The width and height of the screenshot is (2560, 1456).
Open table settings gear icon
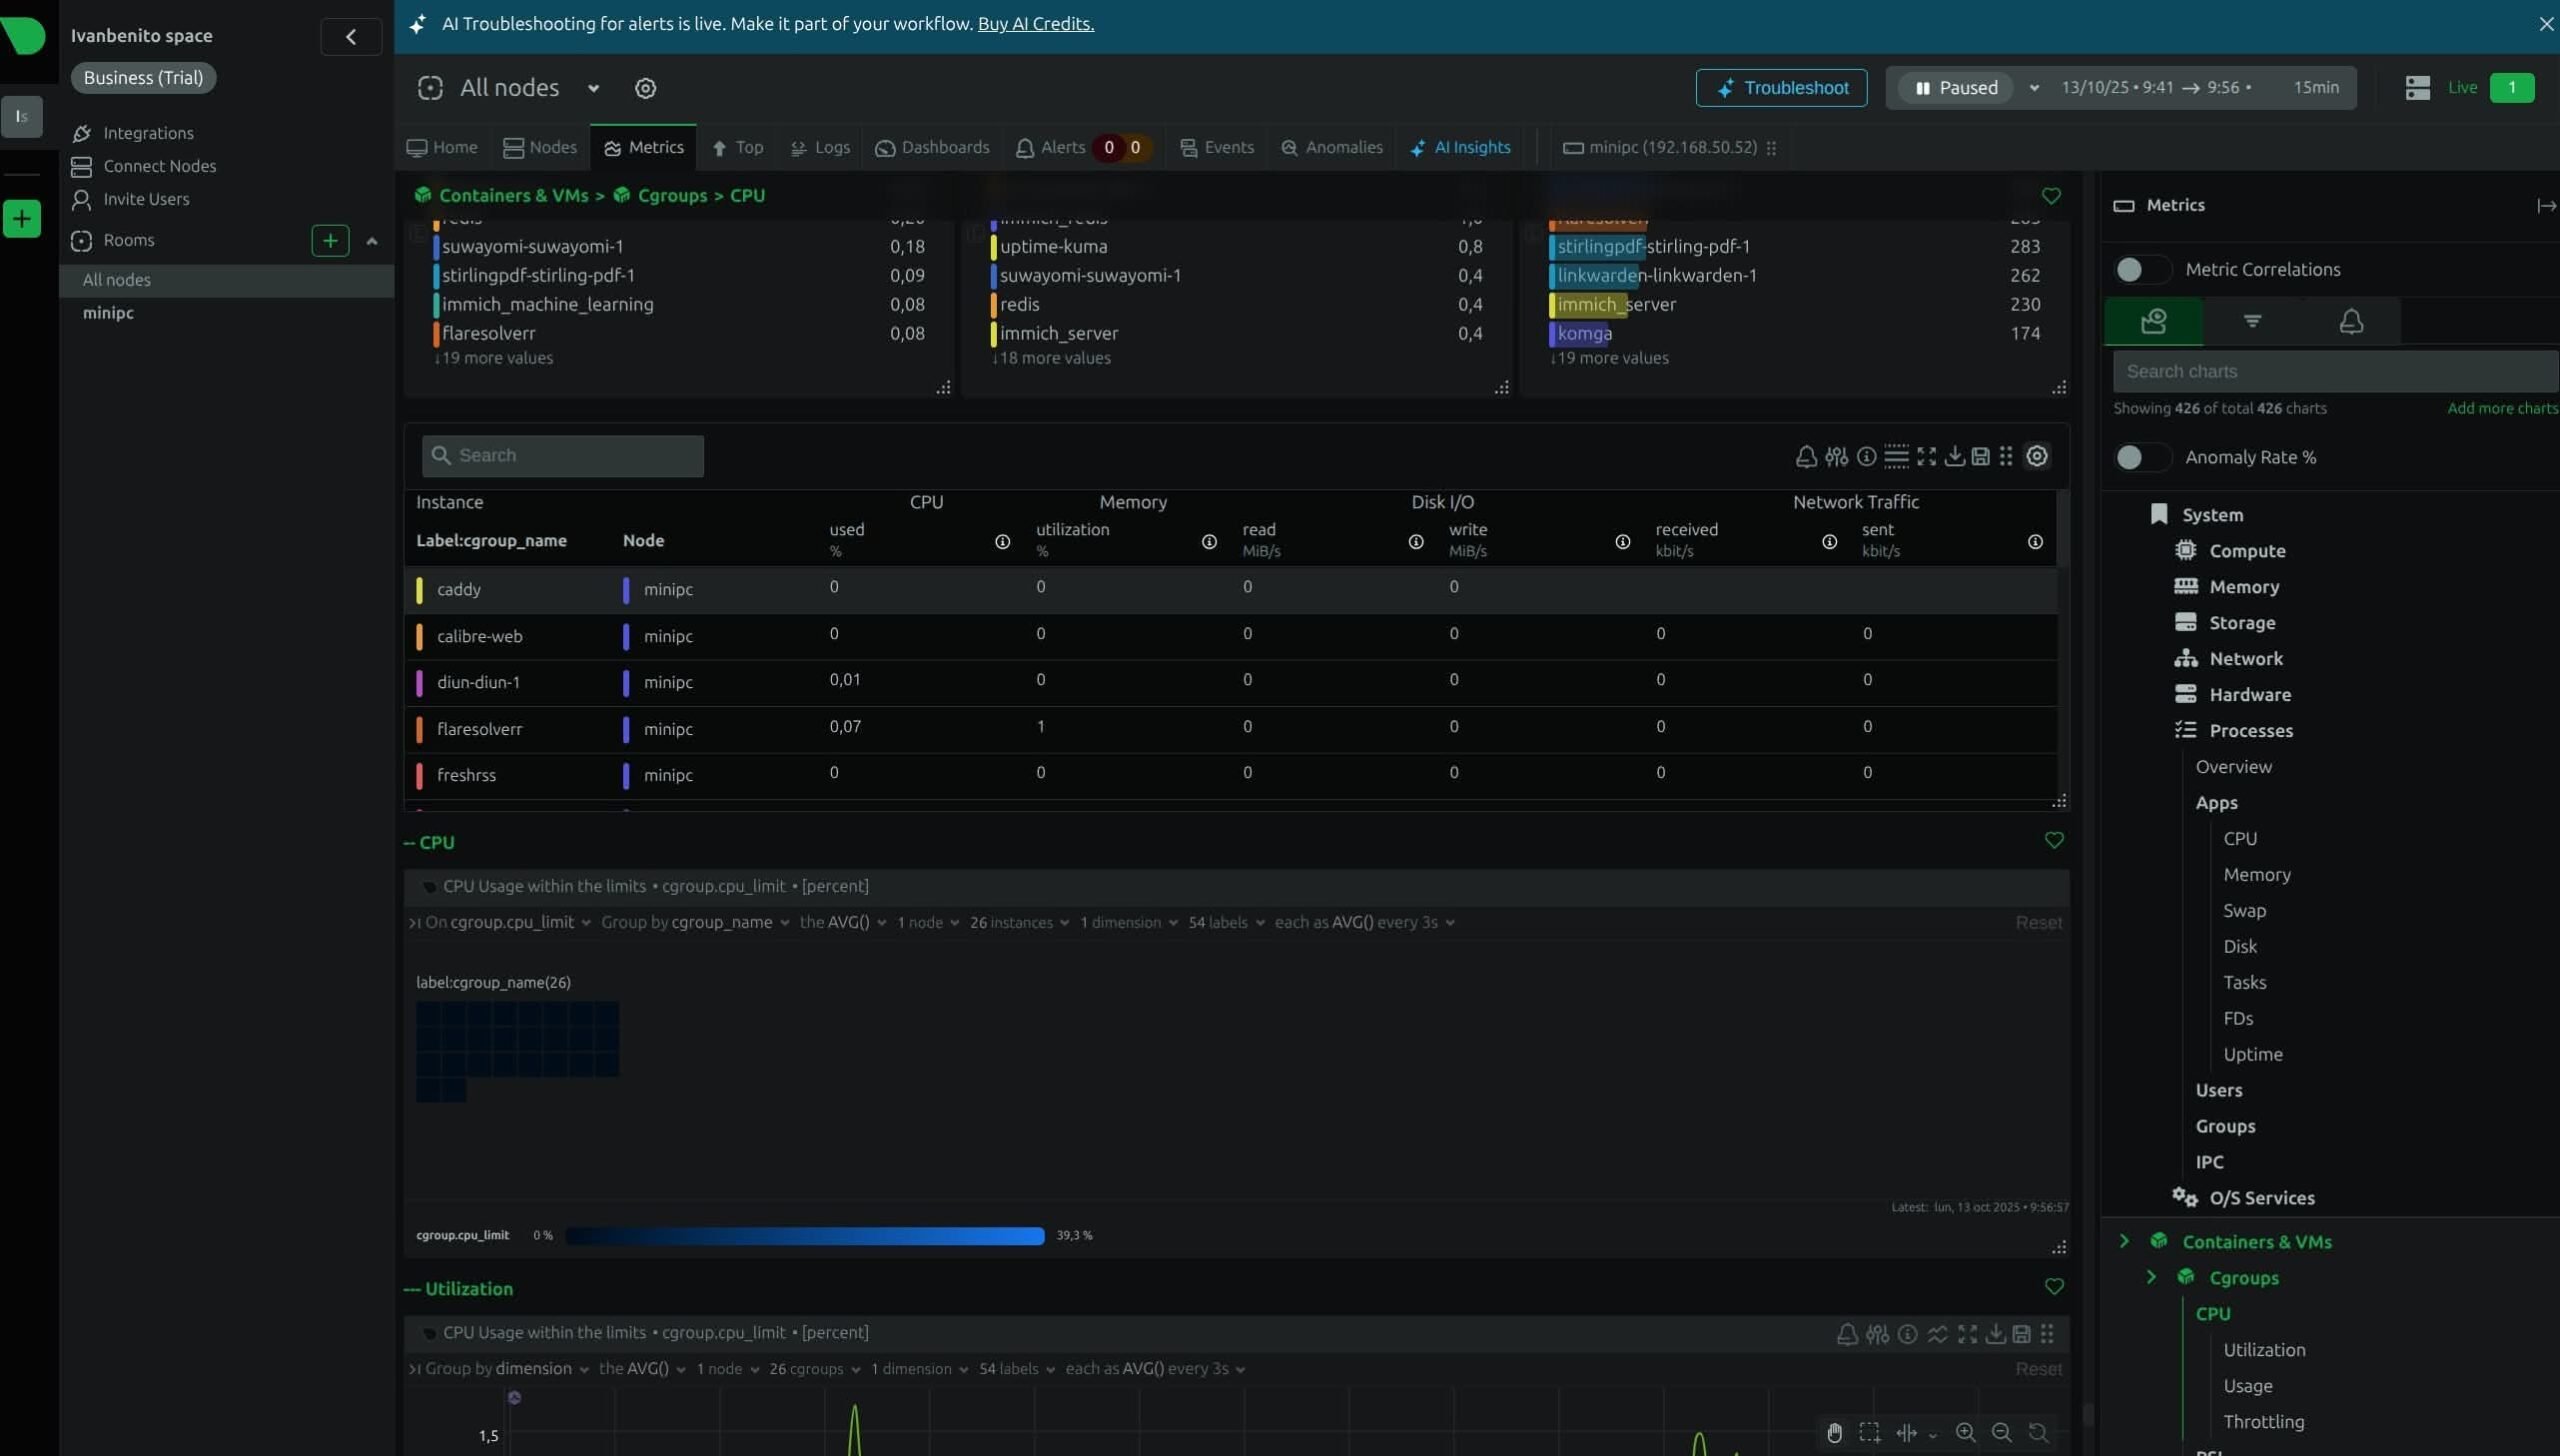[x=2037, y=456]
